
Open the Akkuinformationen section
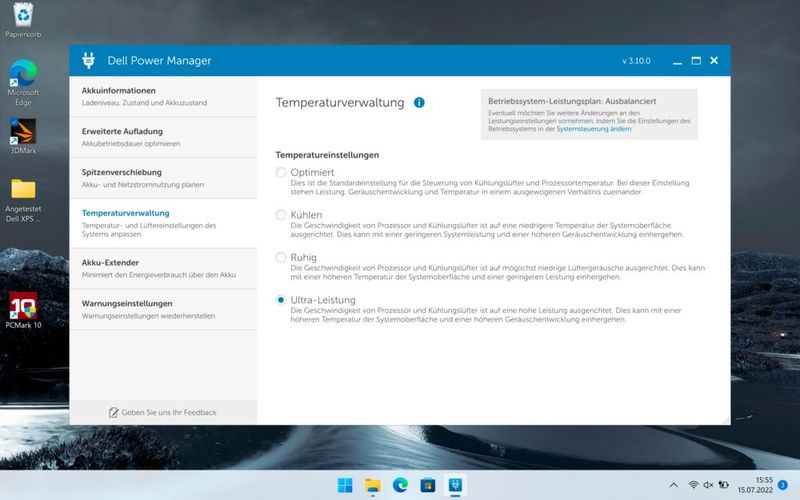163,96
